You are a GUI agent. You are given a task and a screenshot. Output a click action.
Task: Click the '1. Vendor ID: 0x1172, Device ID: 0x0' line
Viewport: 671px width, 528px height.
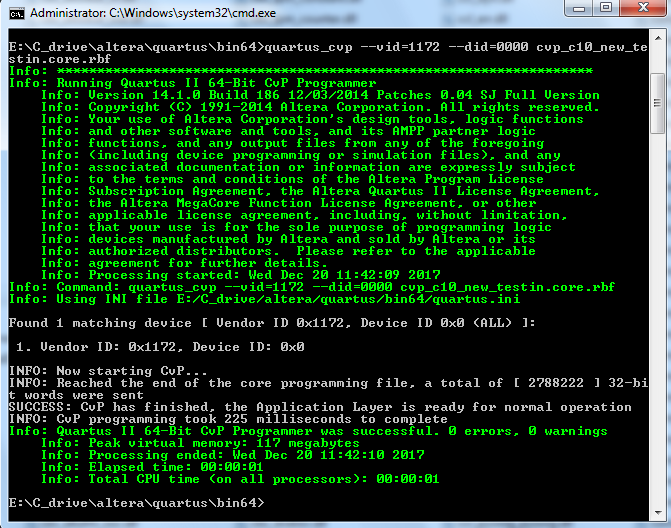[160, 347]
